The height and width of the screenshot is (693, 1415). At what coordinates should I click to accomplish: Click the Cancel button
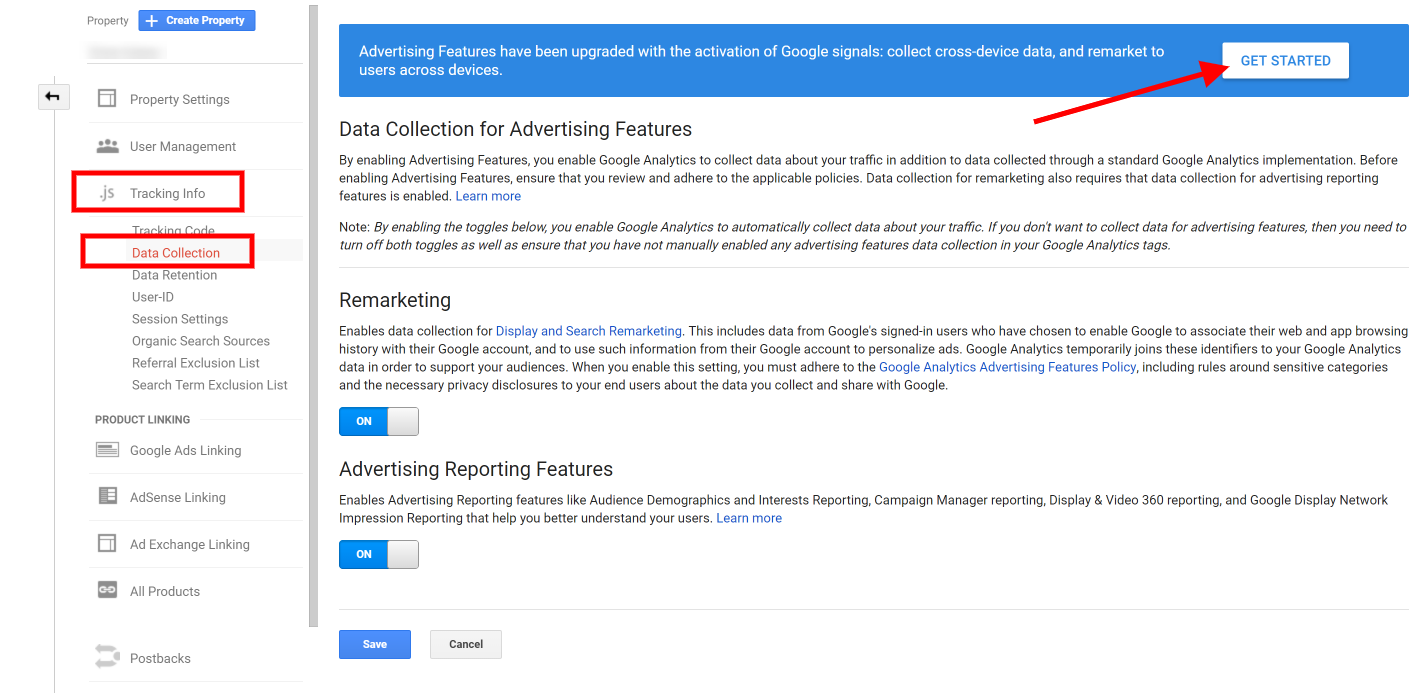466,644
